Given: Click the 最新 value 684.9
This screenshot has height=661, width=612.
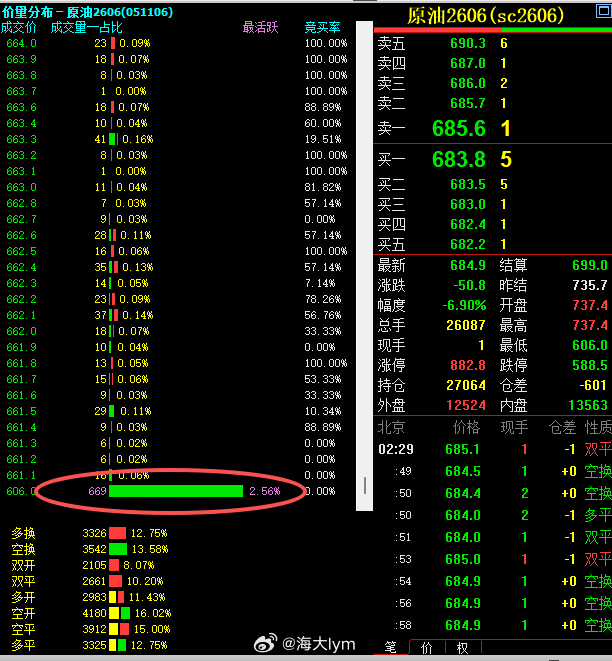Looking at the screenshot, I should coord(468,265).
